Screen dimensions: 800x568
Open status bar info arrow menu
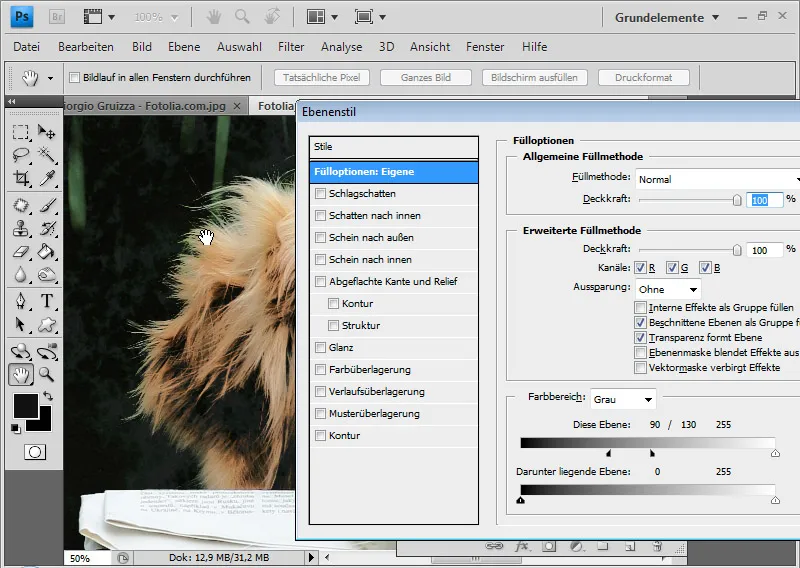pos(311,557)
